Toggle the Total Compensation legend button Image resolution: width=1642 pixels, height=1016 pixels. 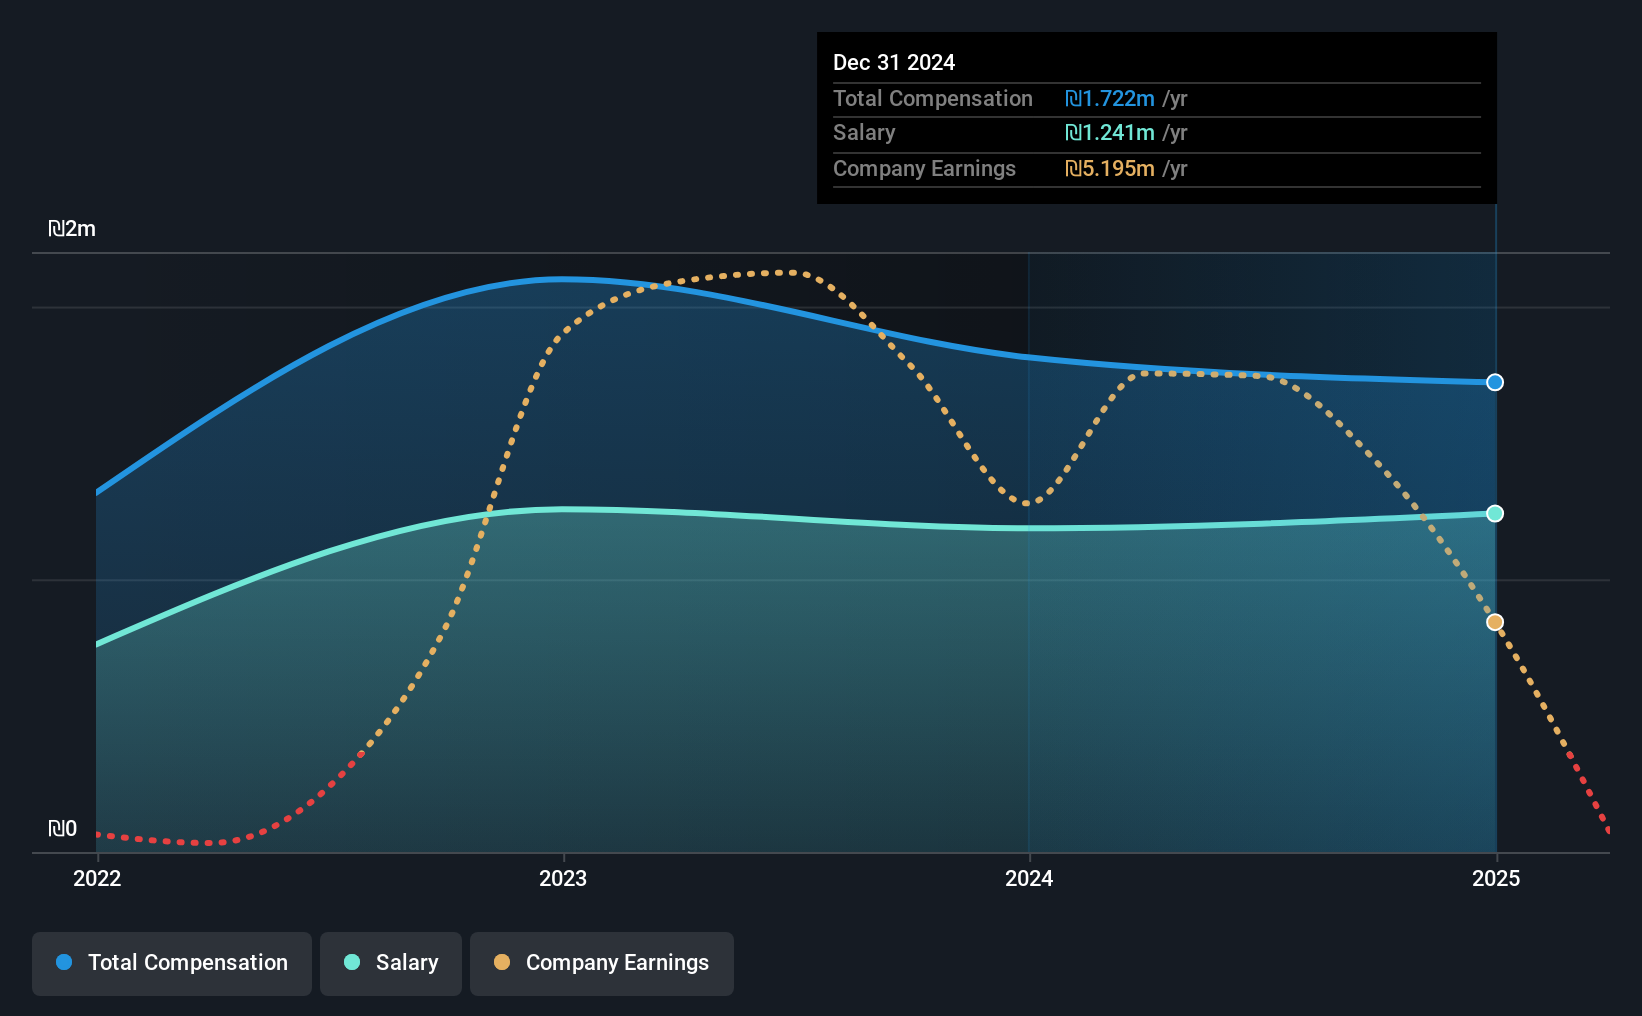172,963
